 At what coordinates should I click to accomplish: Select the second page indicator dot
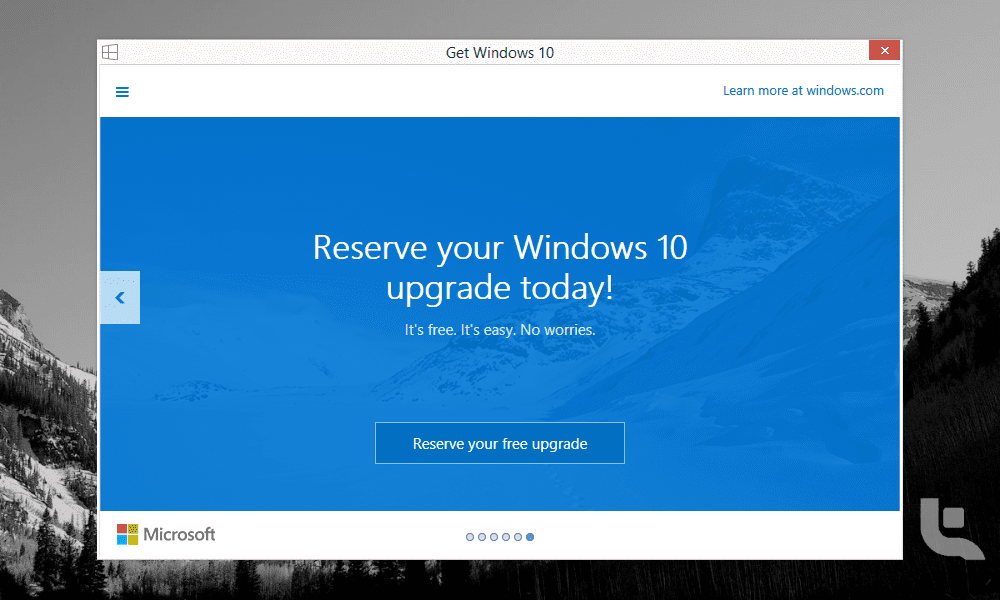point(482,537)
